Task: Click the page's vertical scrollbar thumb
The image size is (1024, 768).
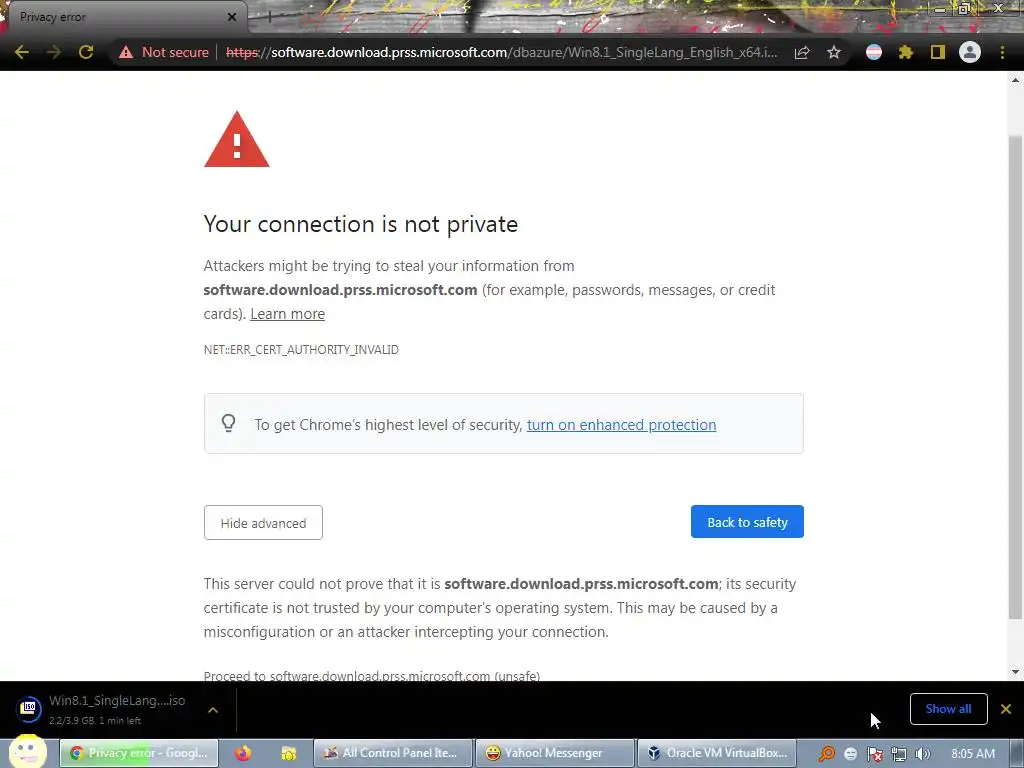Action: (1015, 377)
